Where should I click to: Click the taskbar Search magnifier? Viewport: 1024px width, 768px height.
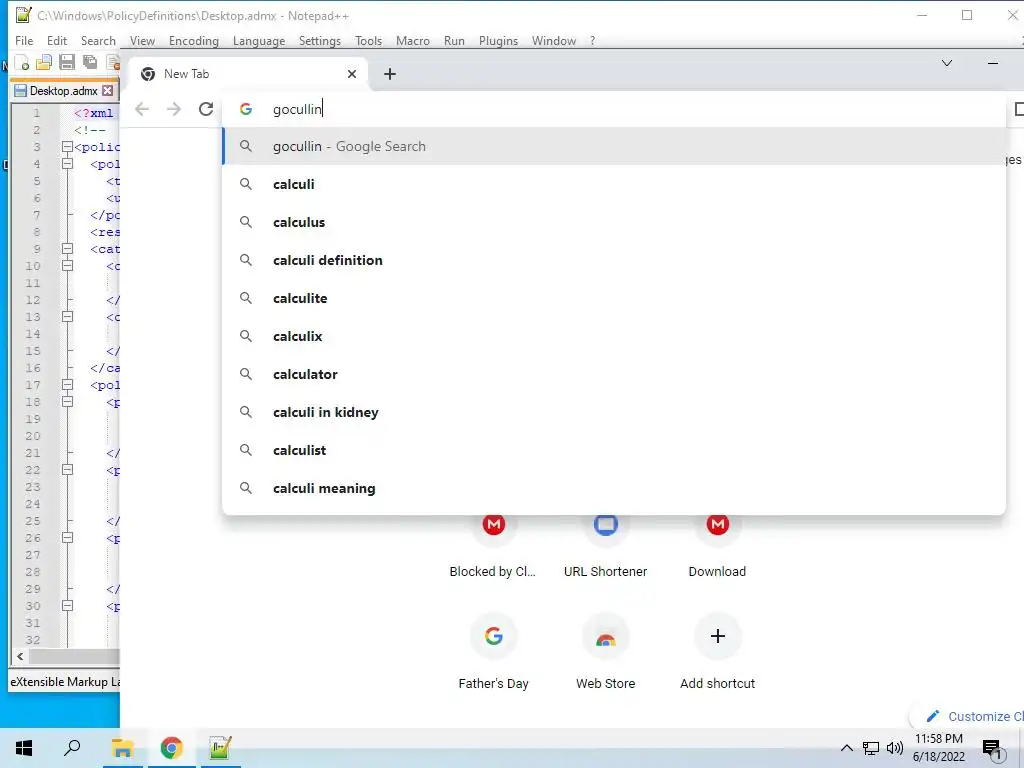click(x=72, y=748)
